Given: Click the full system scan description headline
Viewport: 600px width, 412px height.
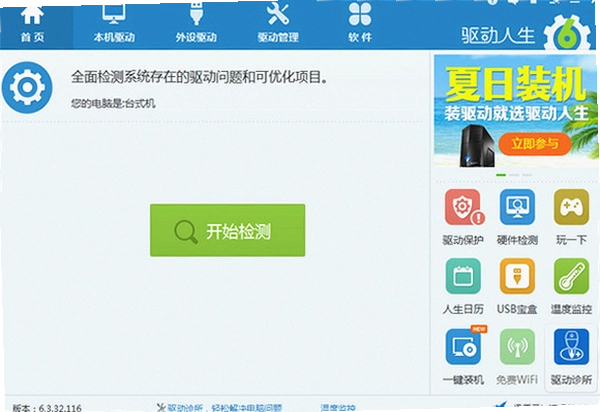Looking at the screenshot, I should pos(199,77).
